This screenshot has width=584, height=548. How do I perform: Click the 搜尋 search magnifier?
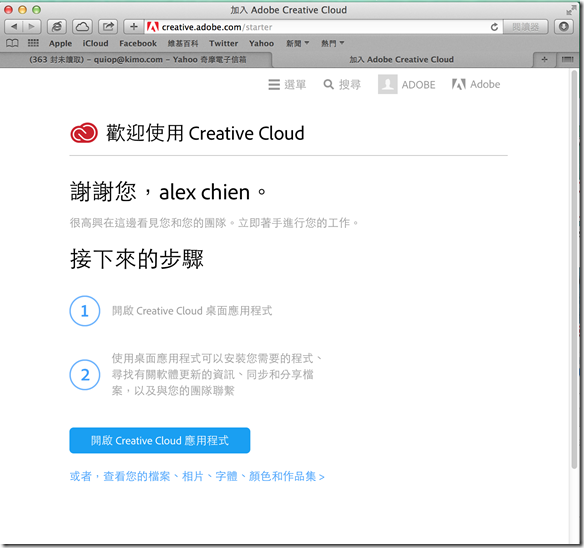(x=342, y=85)
